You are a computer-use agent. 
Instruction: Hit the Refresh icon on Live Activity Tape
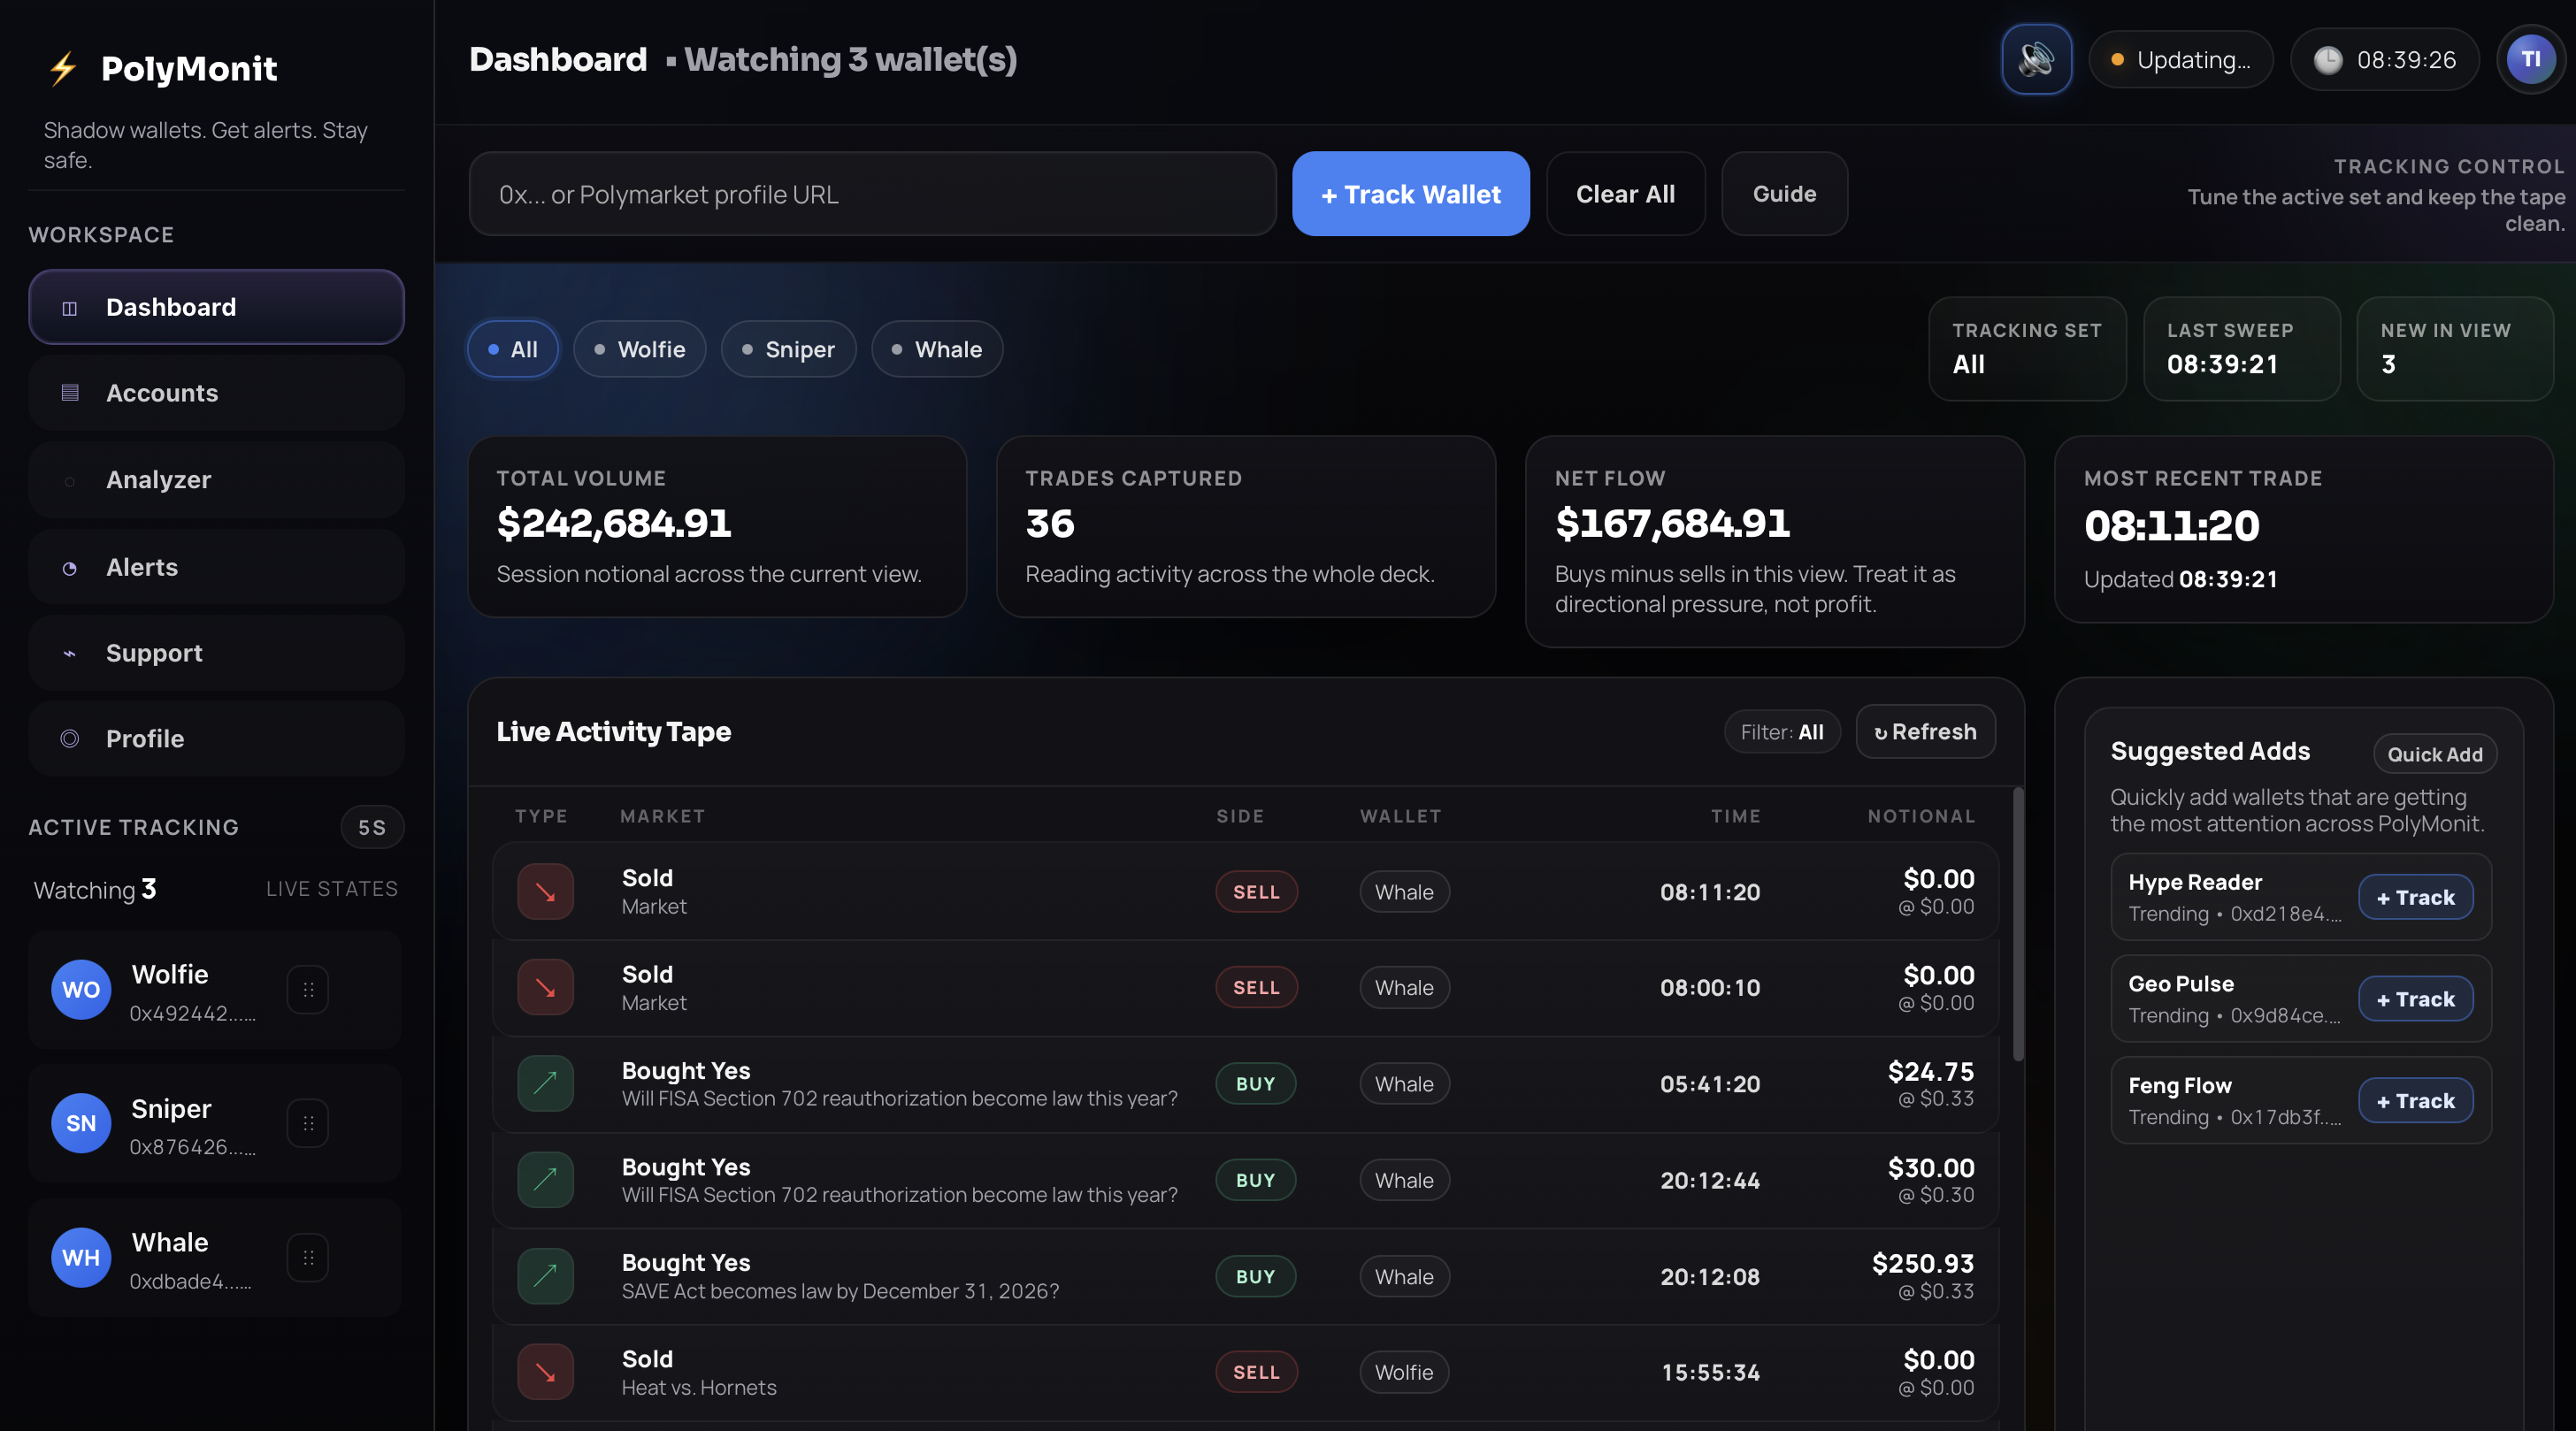pyautogui.click(x=1882, y=731)
